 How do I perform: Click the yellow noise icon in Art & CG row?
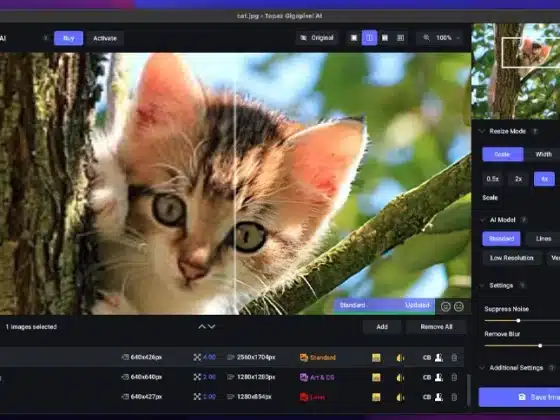pos(376,377)
